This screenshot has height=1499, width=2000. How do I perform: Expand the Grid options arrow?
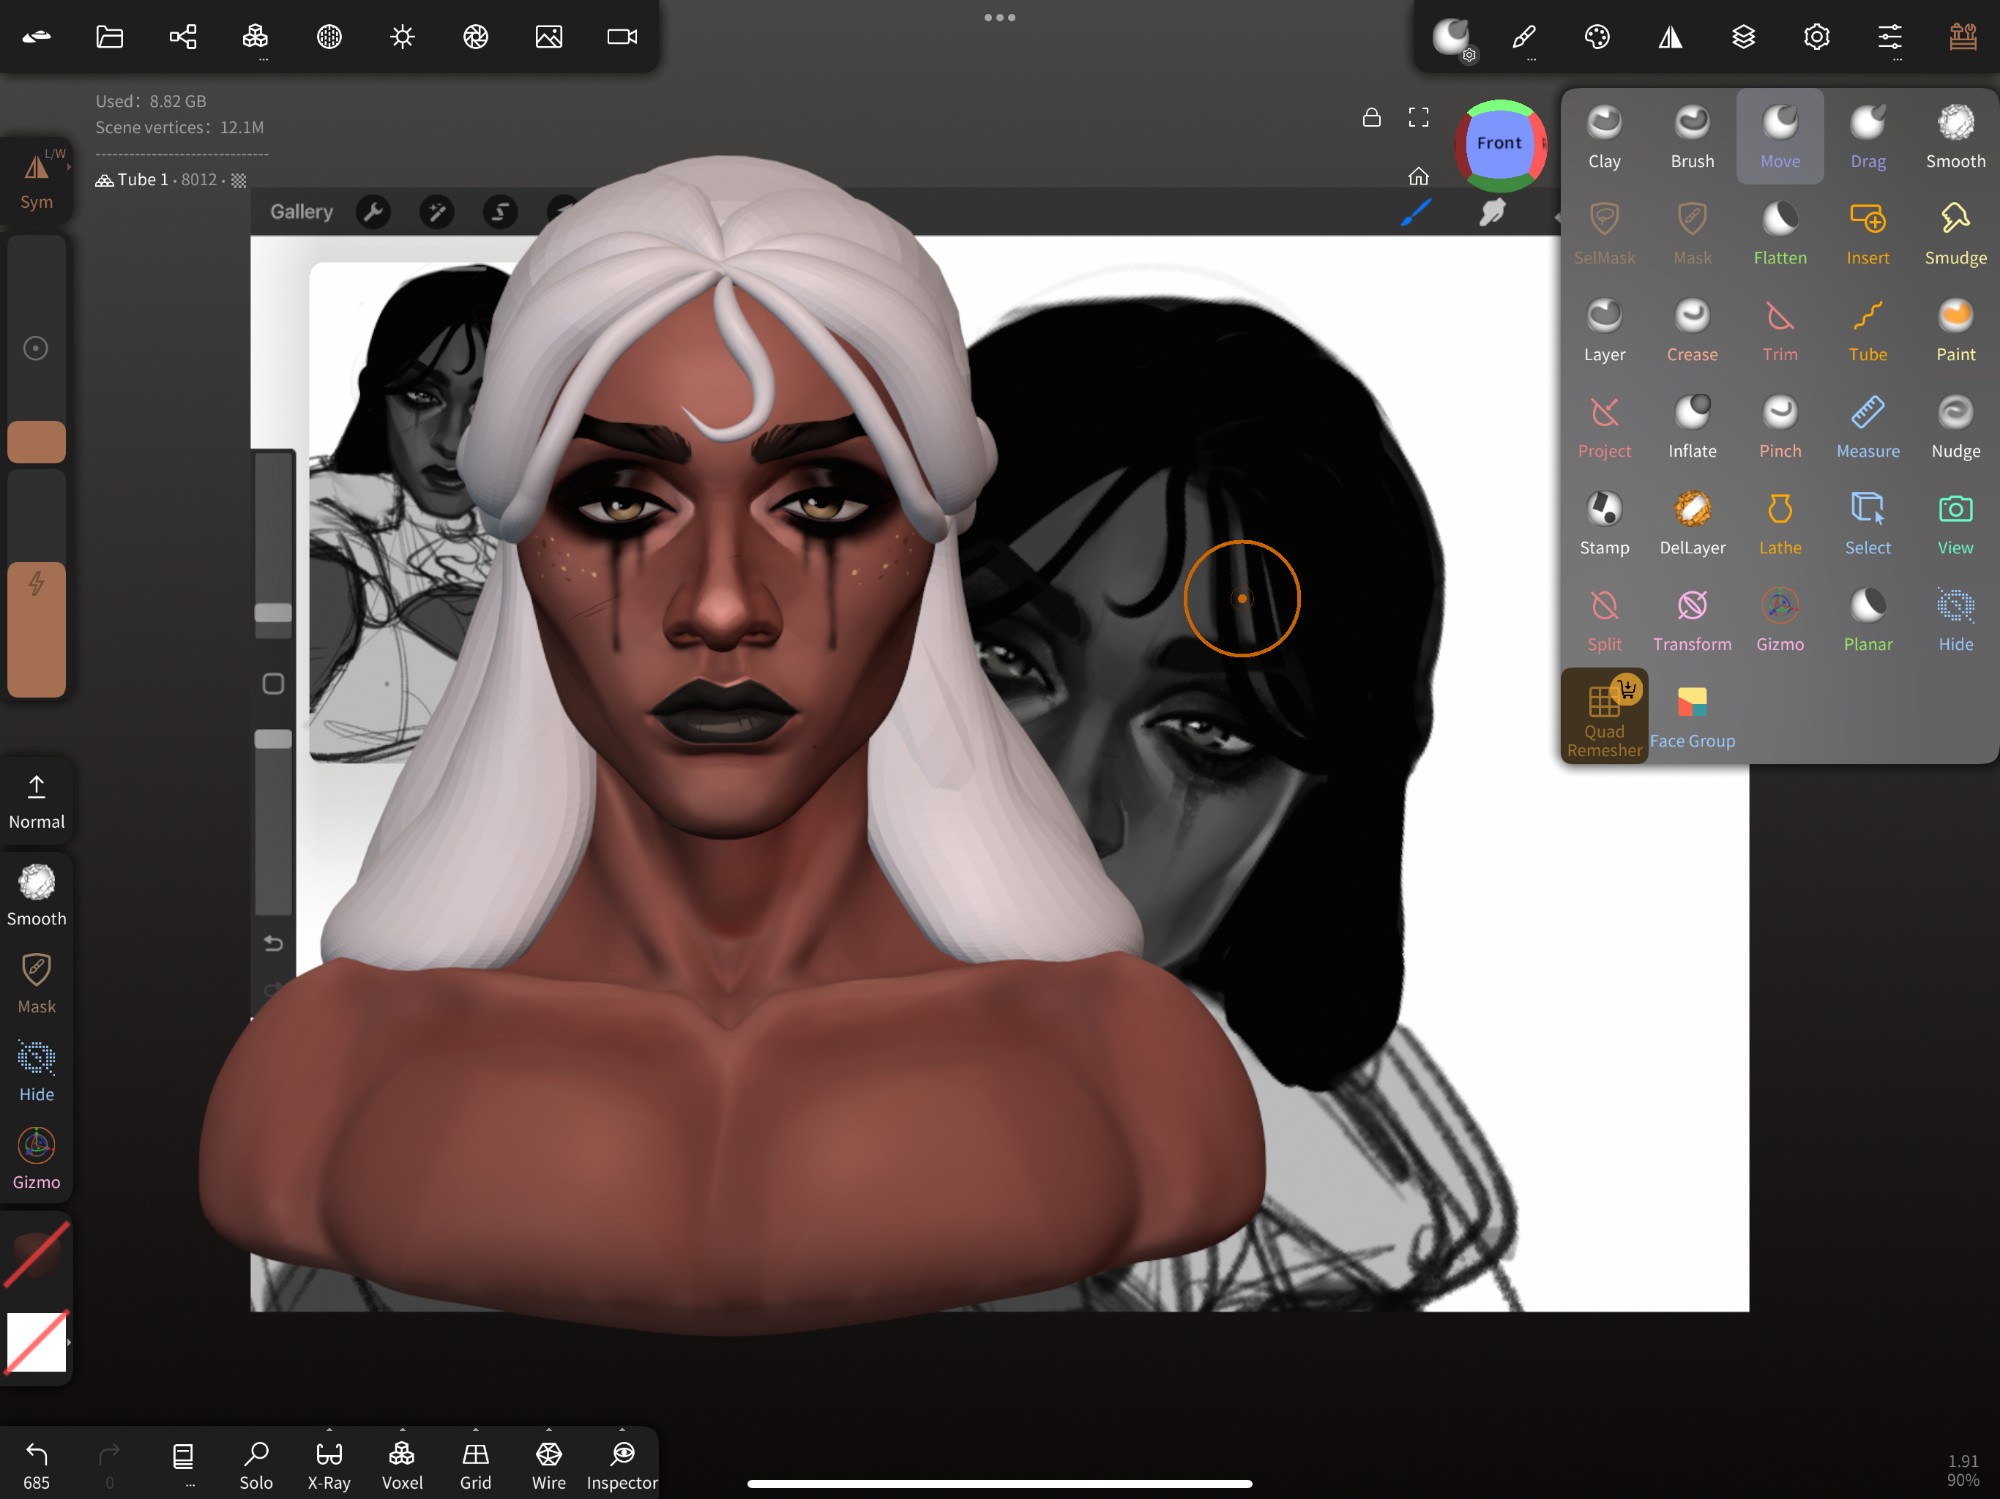point(476,1431)
